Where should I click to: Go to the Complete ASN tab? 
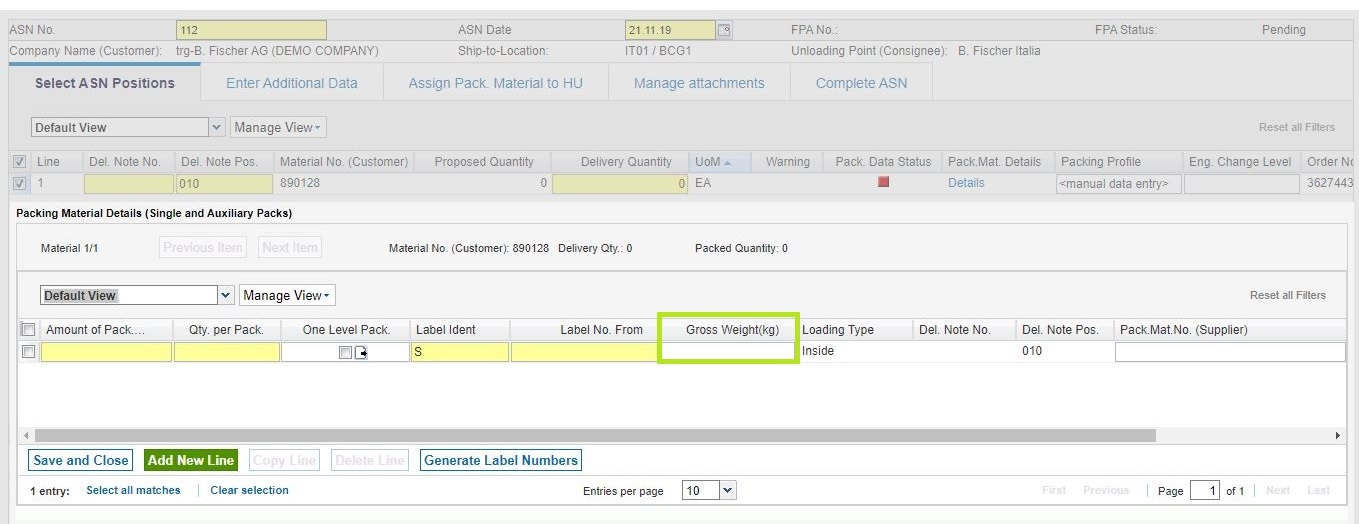861,83
